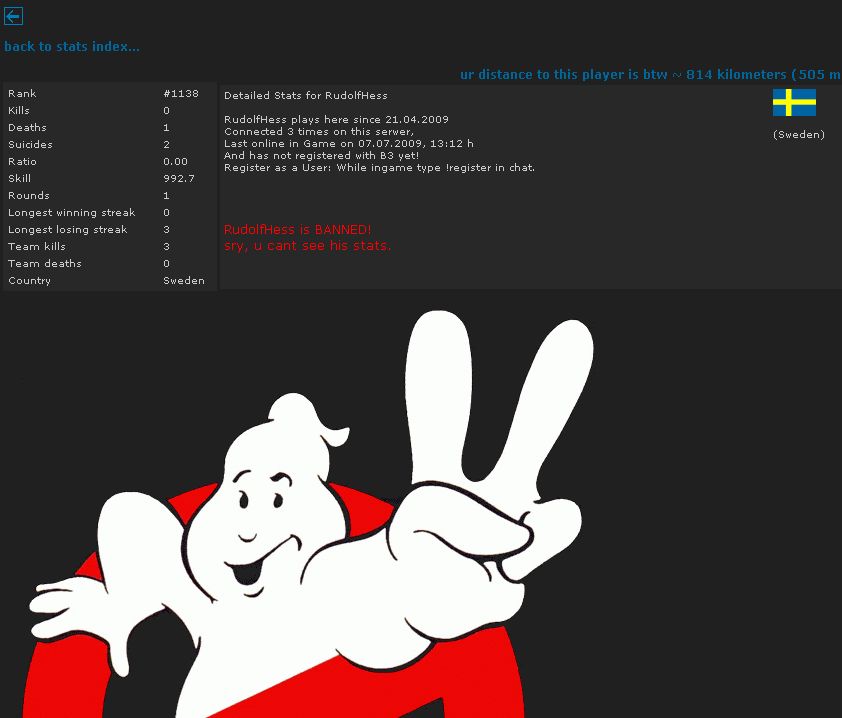Click the "Detailed Stats for RudolfHess" heading
The image size is (842, 718).
coord(305,95)
